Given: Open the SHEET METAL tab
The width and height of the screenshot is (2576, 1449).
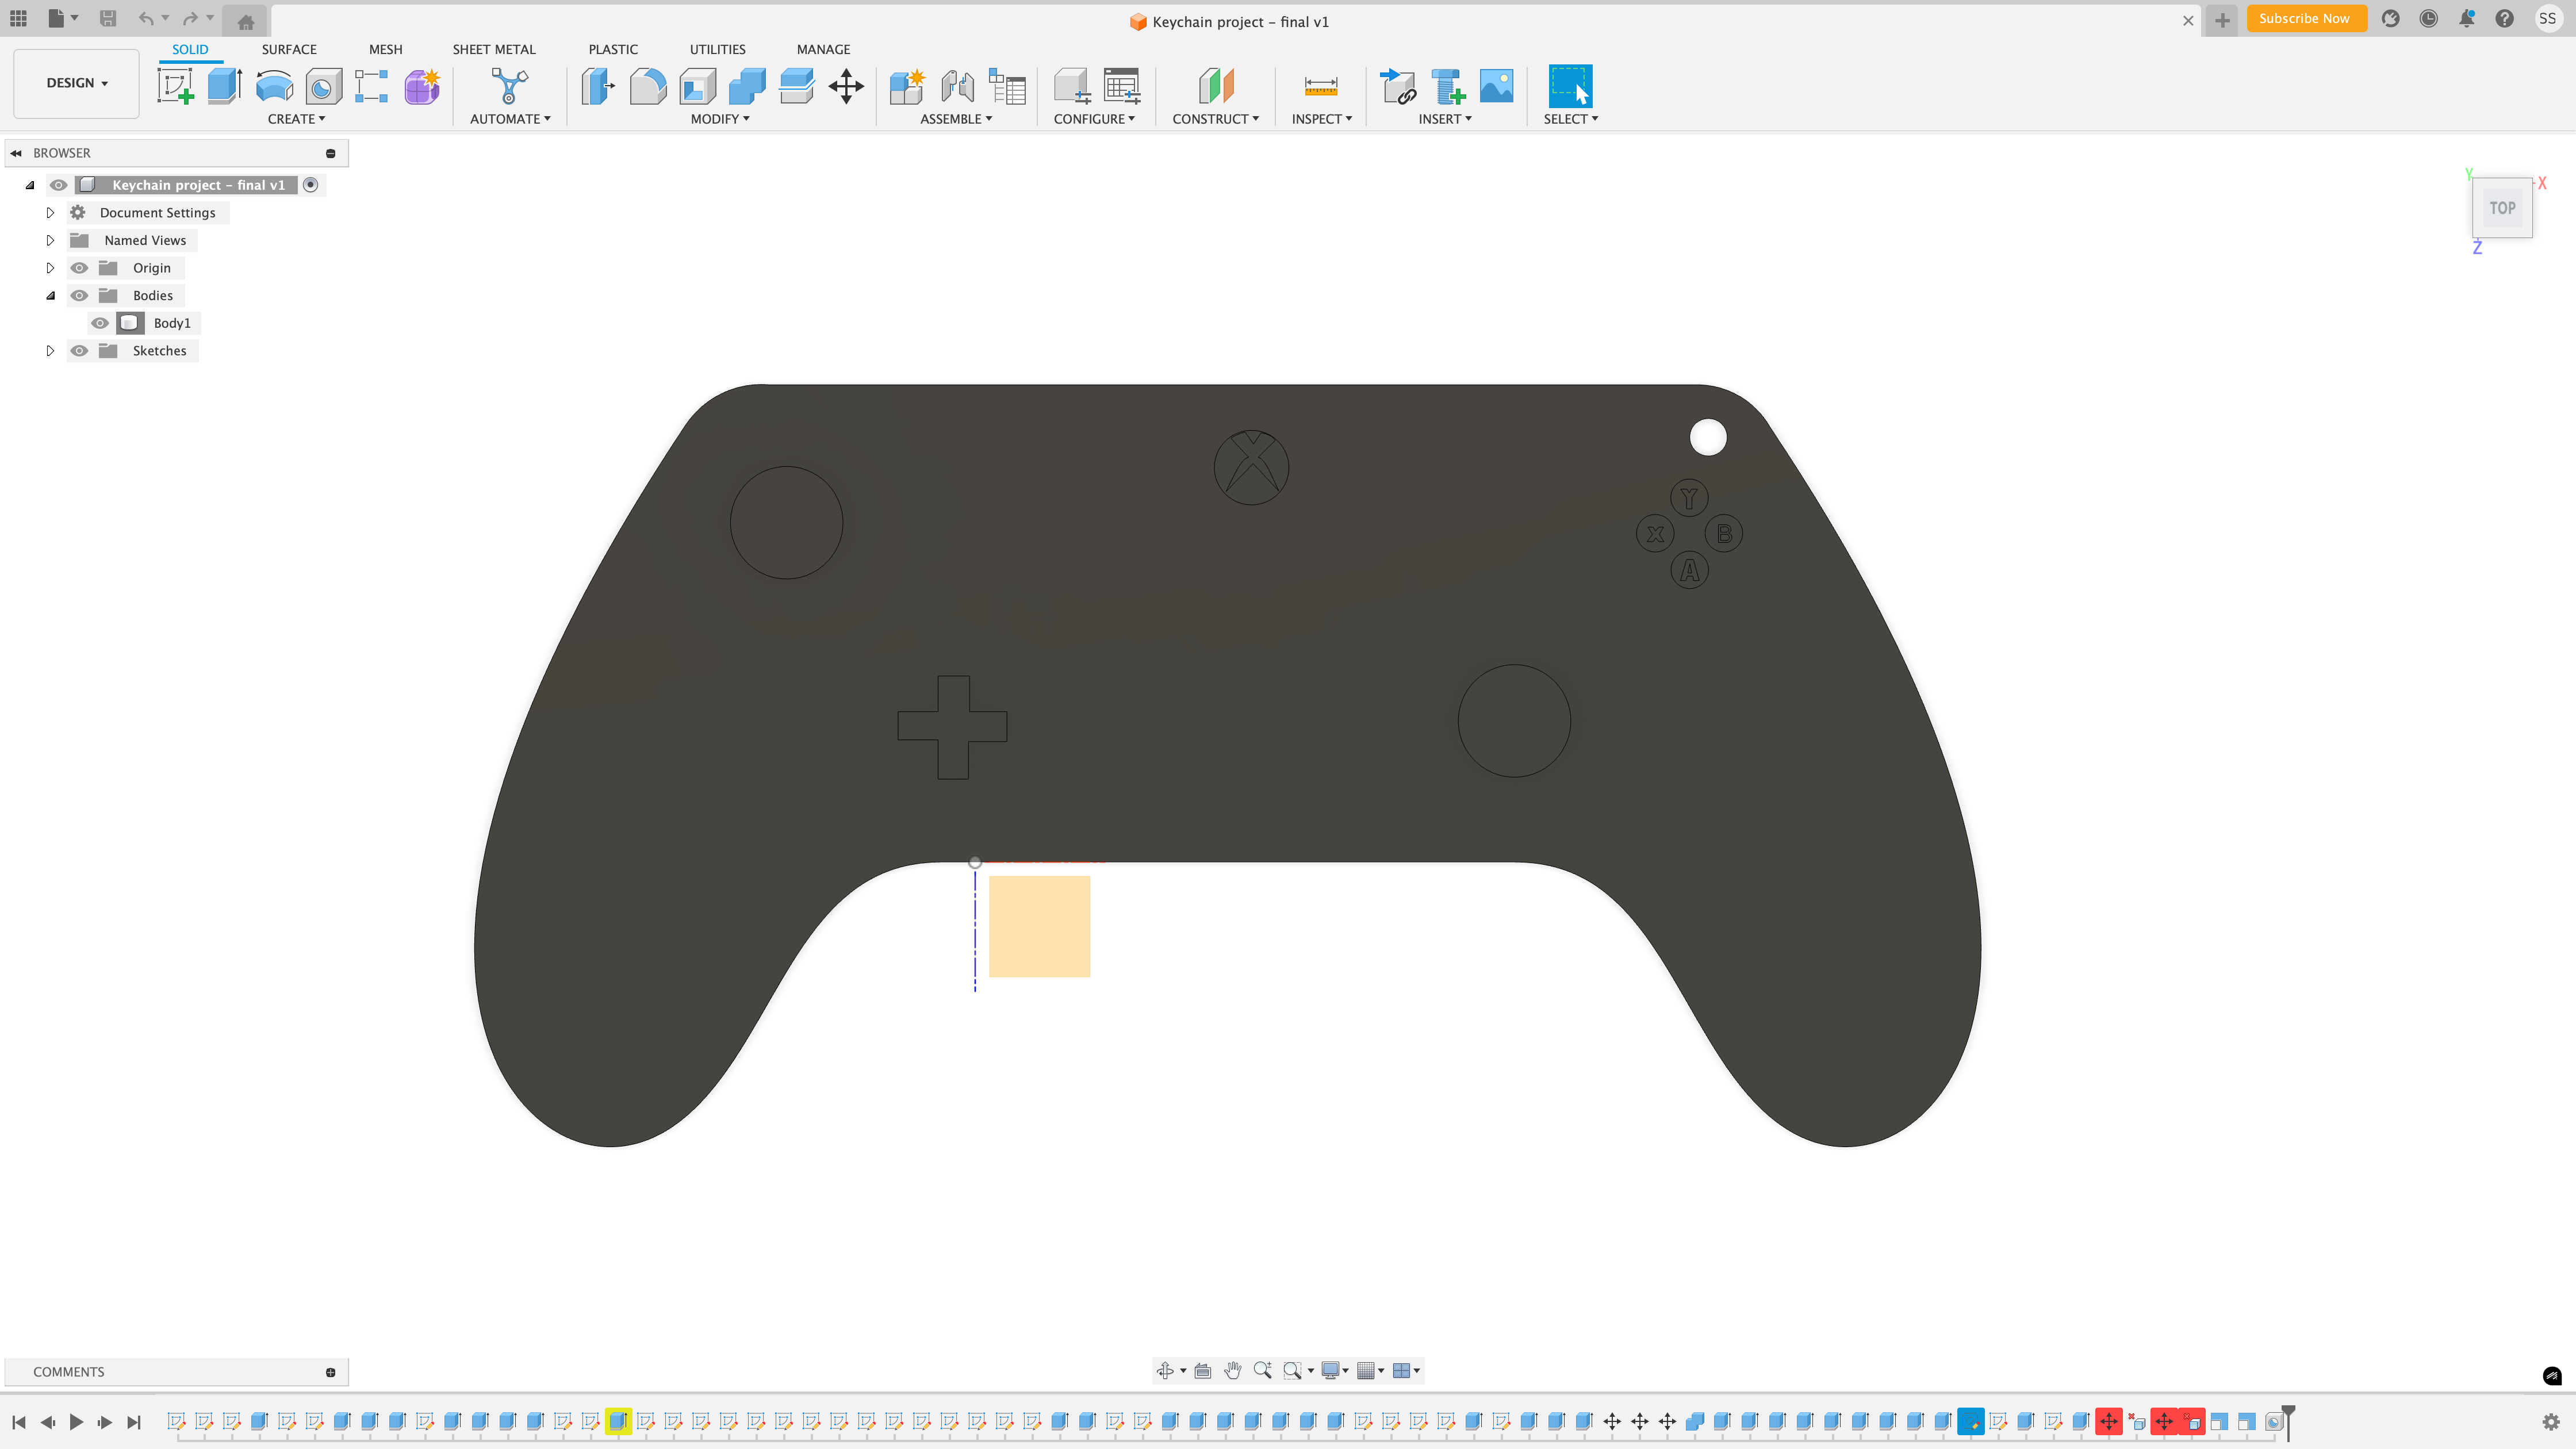Looking at the screenshot, I should [493, 49].
